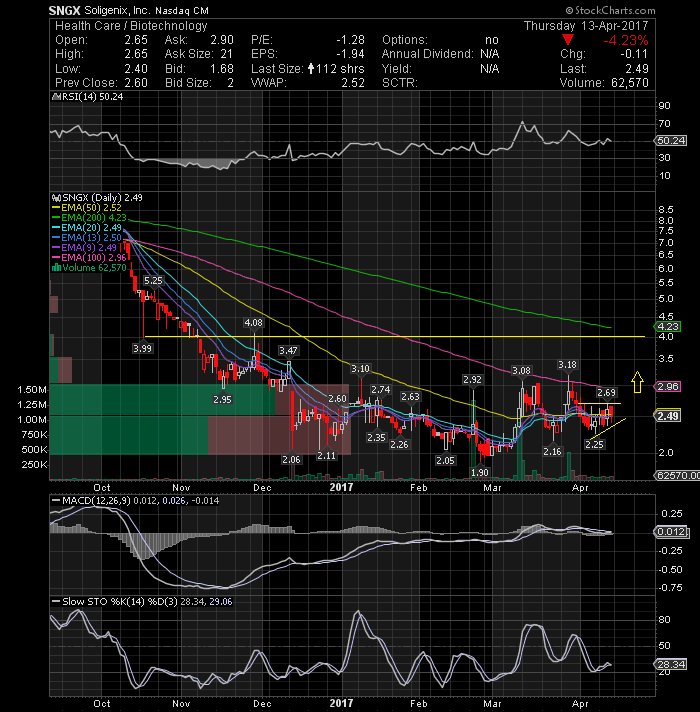Screen dimensions: 700x712
Task: Click the red down-triangle change indicator
Action: (x=567, y=40)
